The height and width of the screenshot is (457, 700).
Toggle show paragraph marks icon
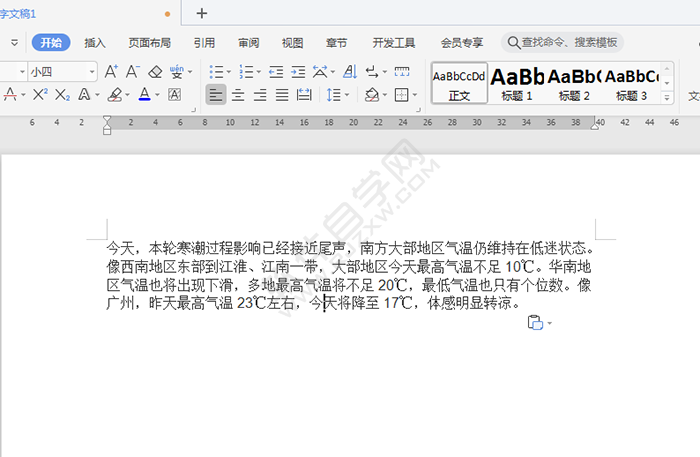tap(372, 72)
